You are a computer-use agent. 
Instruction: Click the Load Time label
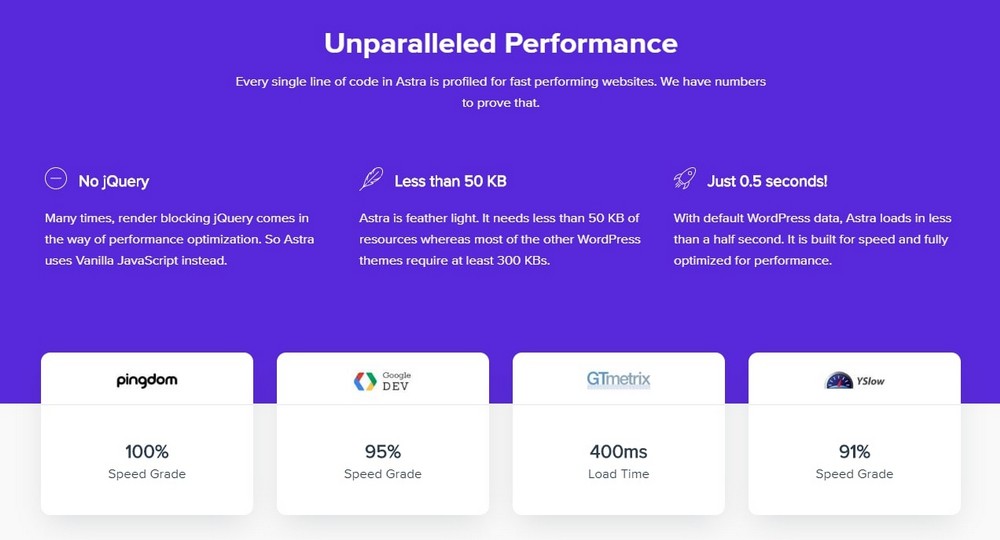click(619, 474)
